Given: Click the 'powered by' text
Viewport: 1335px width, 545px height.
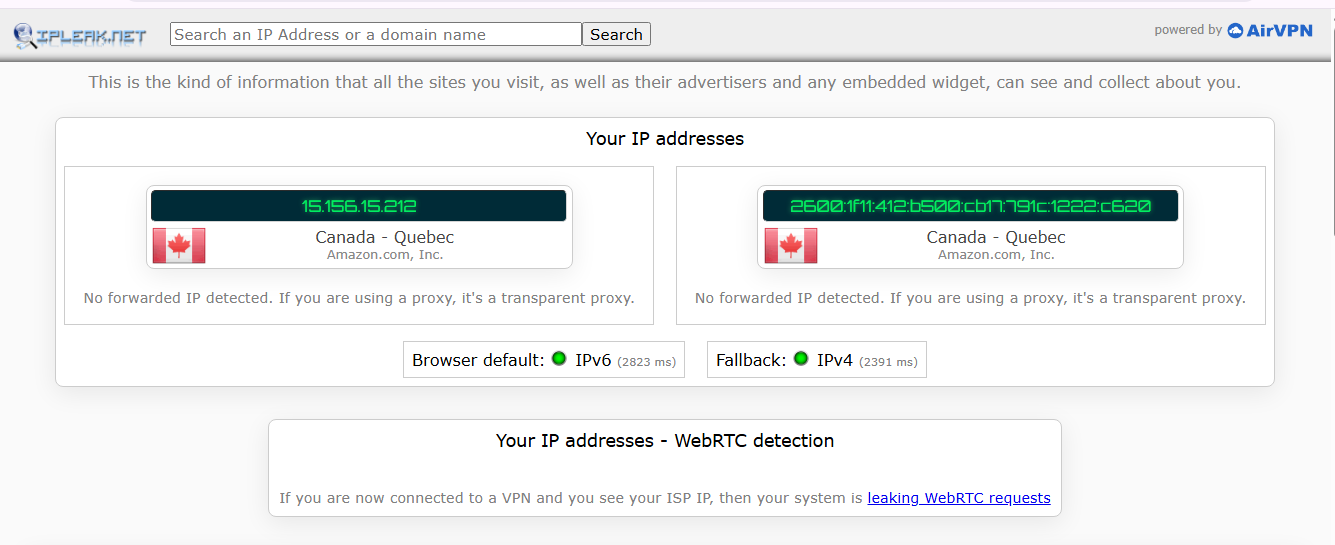Looking at the screenshot, I should click(x=1188, y=30).
